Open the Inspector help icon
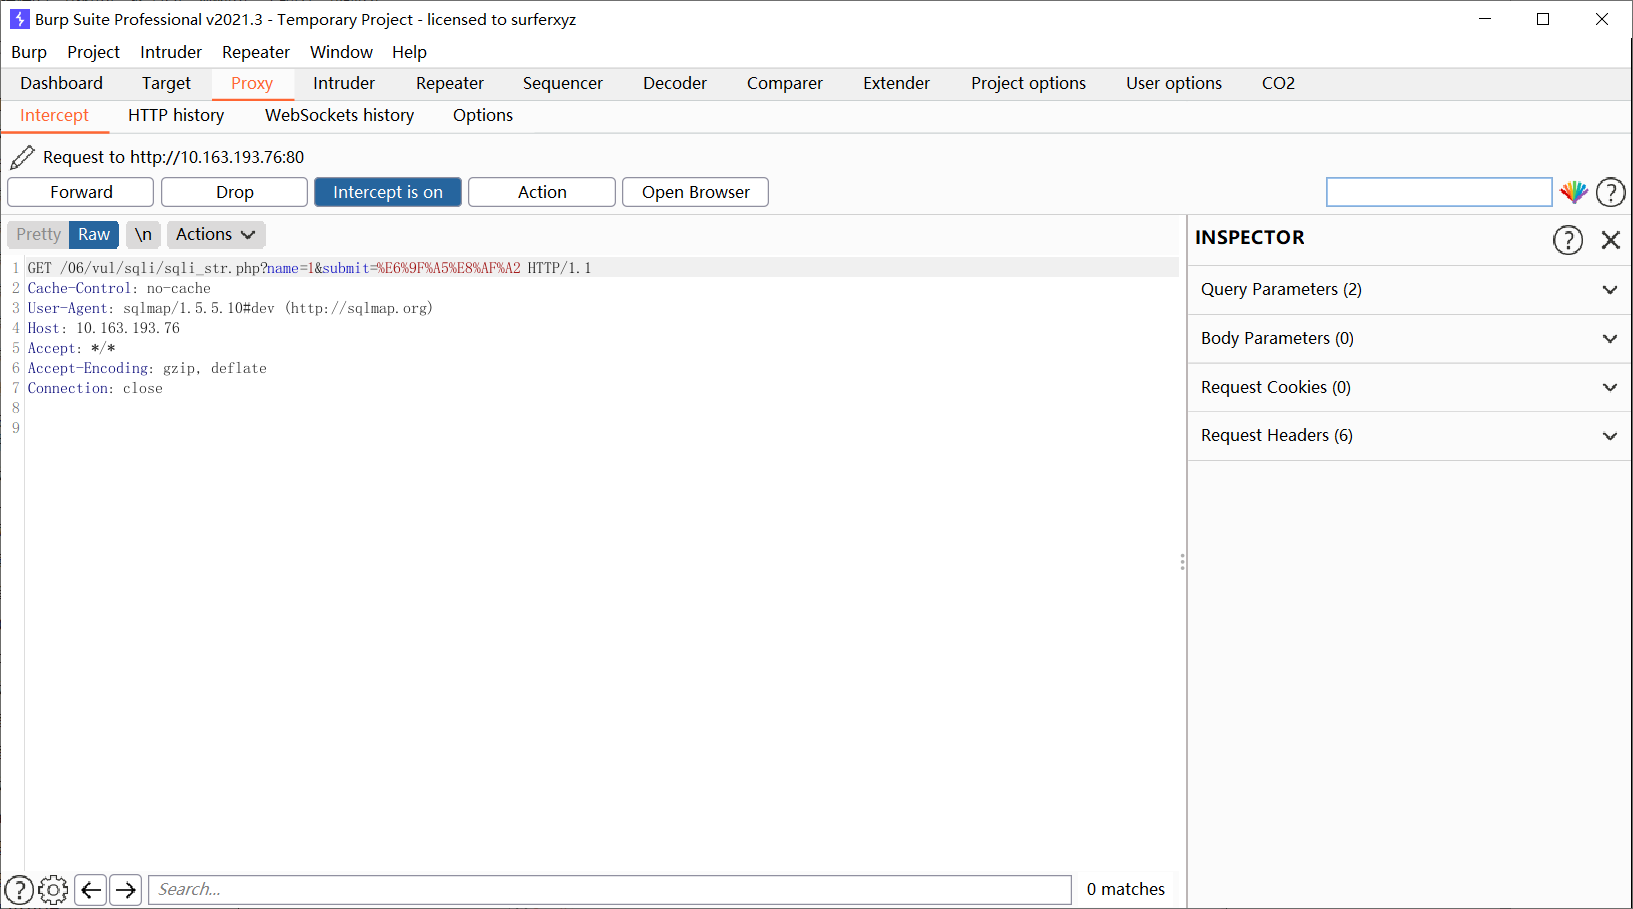Screen dimensions: 1633x909 coord(1568,240)
